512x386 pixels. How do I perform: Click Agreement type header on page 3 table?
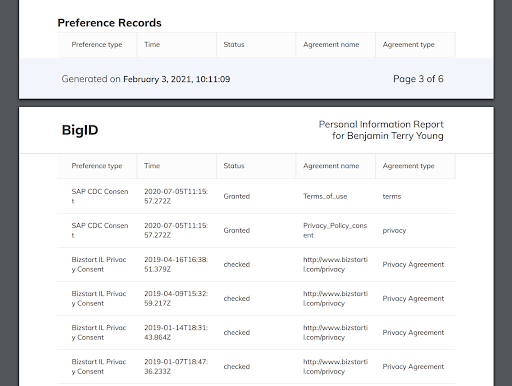click(408, 45)
